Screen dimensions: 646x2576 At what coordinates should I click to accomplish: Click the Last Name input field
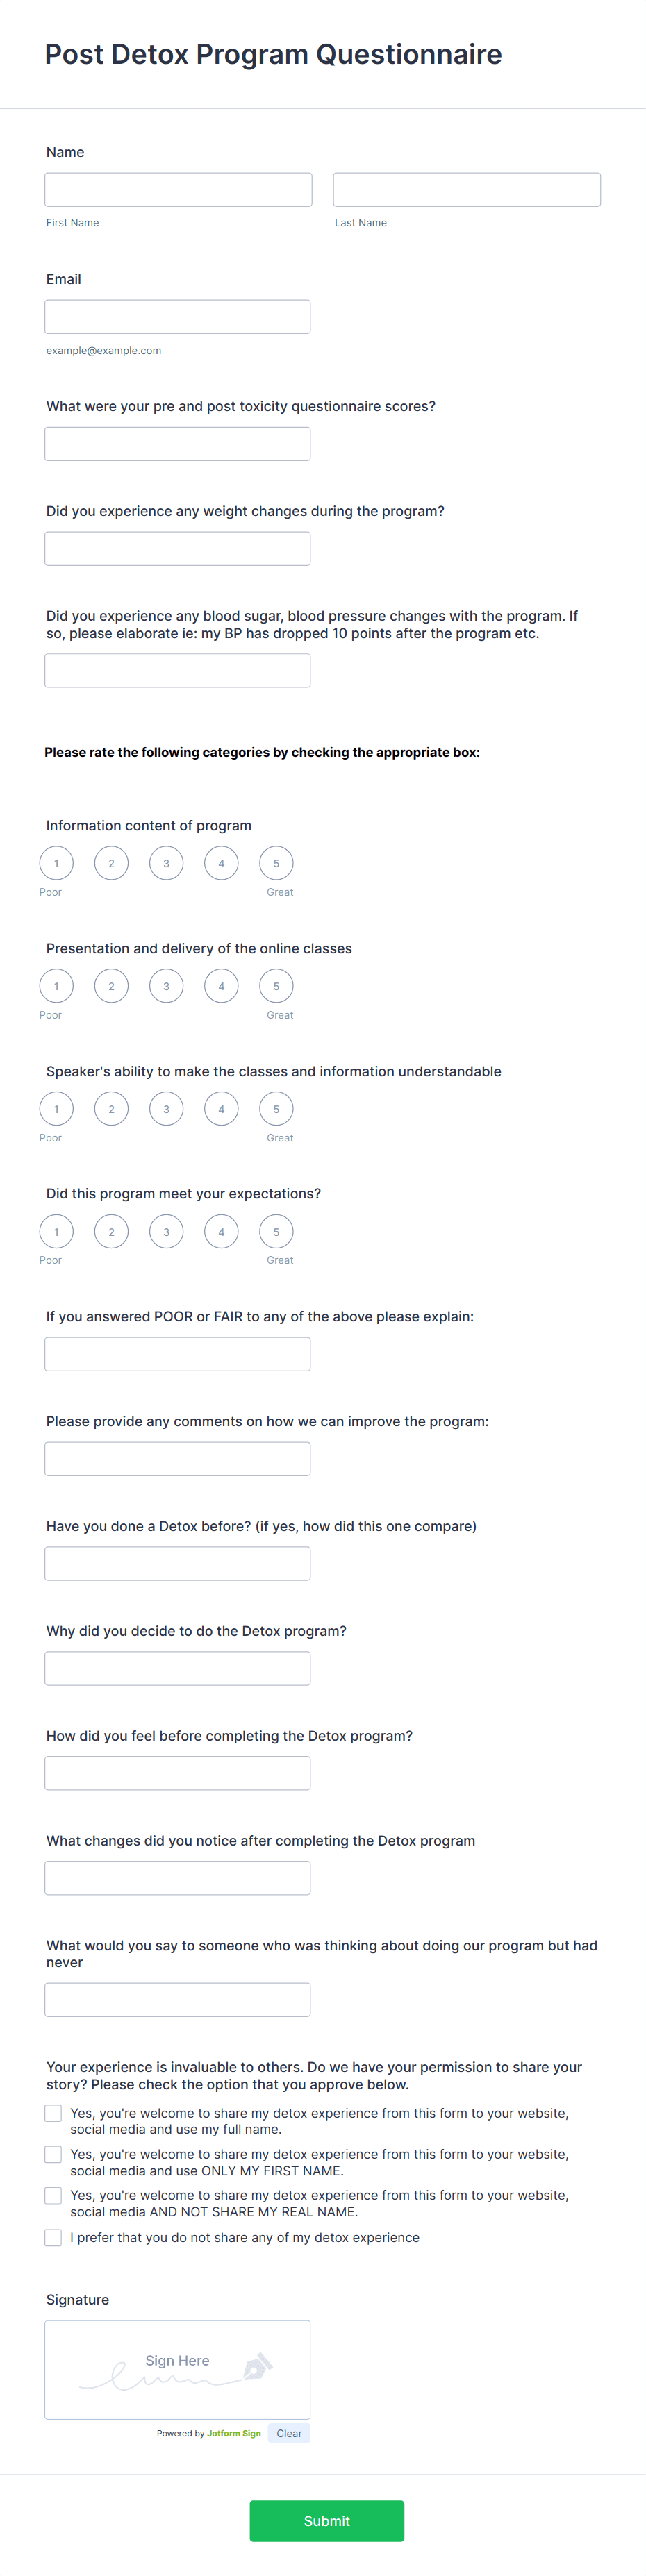(x=466, y=188)
